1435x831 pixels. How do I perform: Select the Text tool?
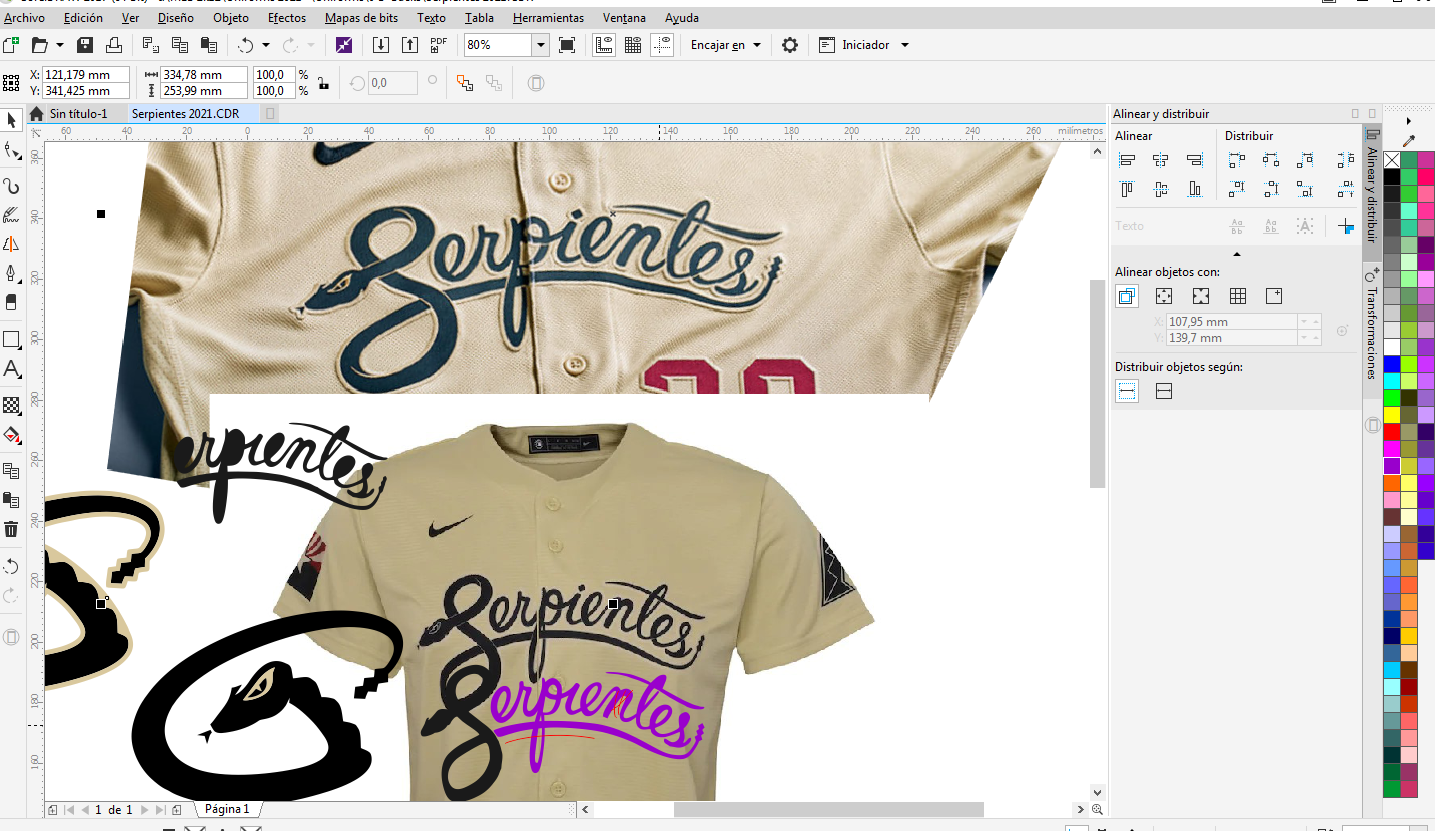(12, 370)
